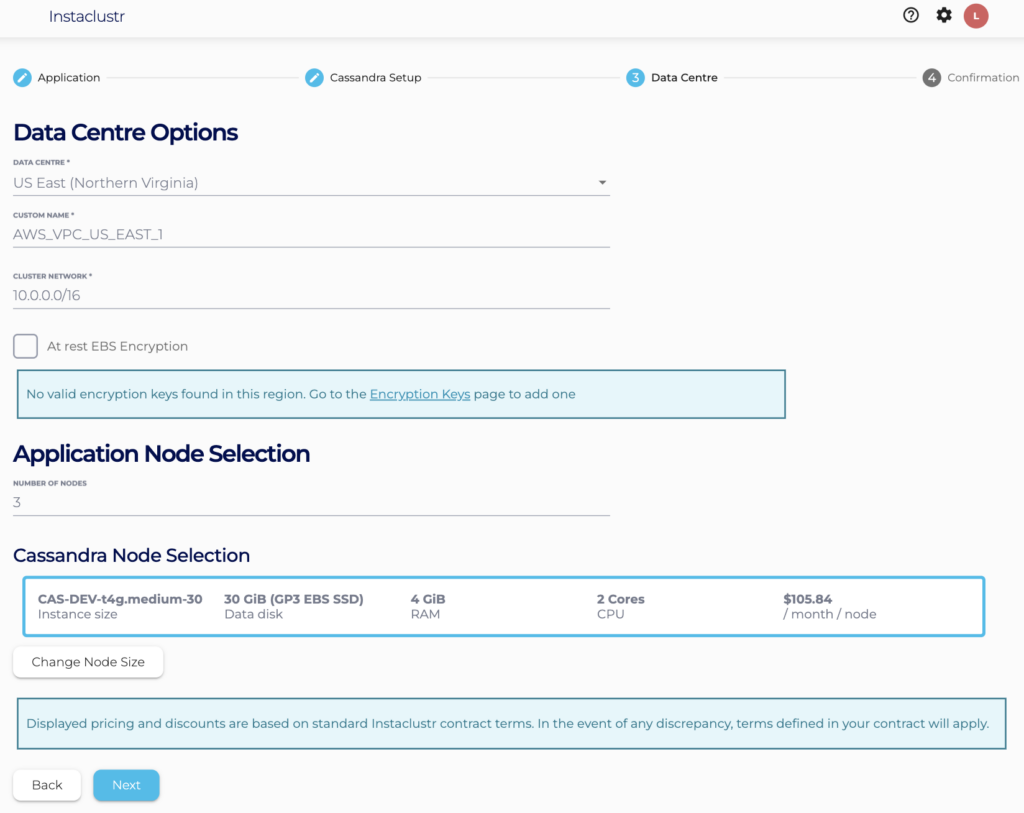Click the Data Centre step number 3 circle

click(634, 77)
